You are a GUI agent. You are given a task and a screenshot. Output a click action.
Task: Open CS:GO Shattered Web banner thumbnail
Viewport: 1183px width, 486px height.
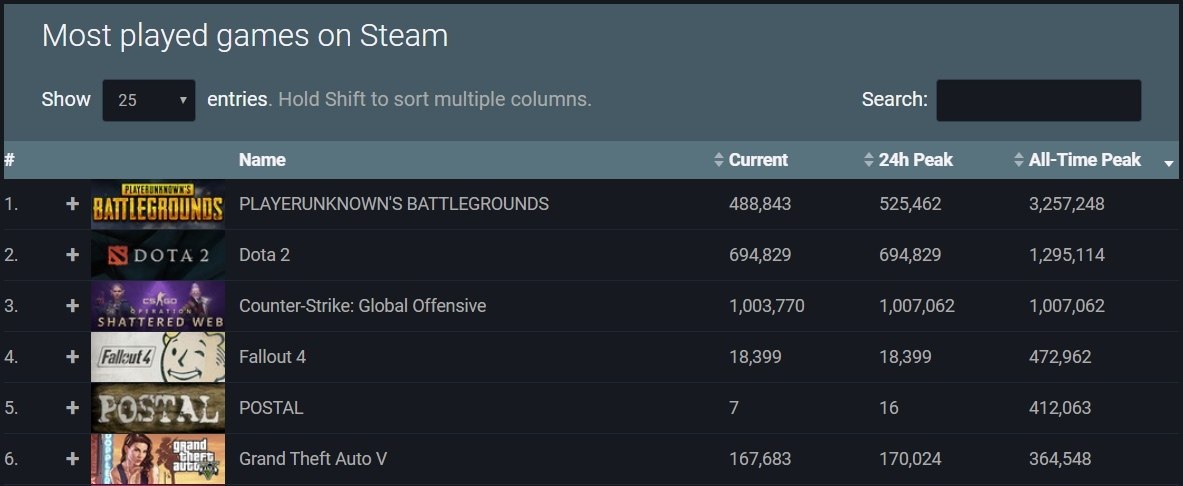click(x=158, y=306)
